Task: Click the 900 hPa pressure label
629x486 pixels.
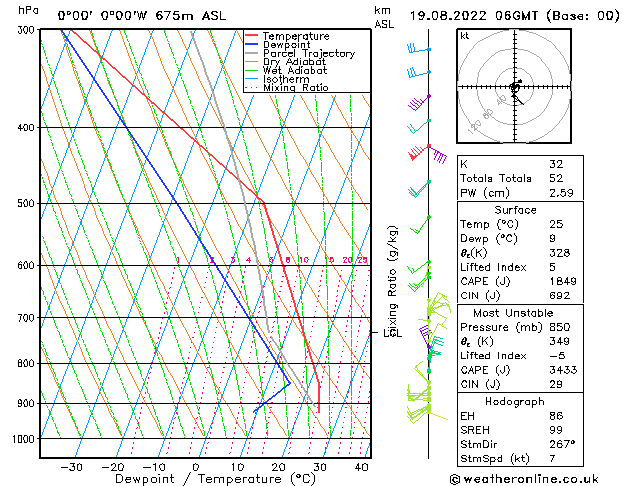Action: [28, 403]
